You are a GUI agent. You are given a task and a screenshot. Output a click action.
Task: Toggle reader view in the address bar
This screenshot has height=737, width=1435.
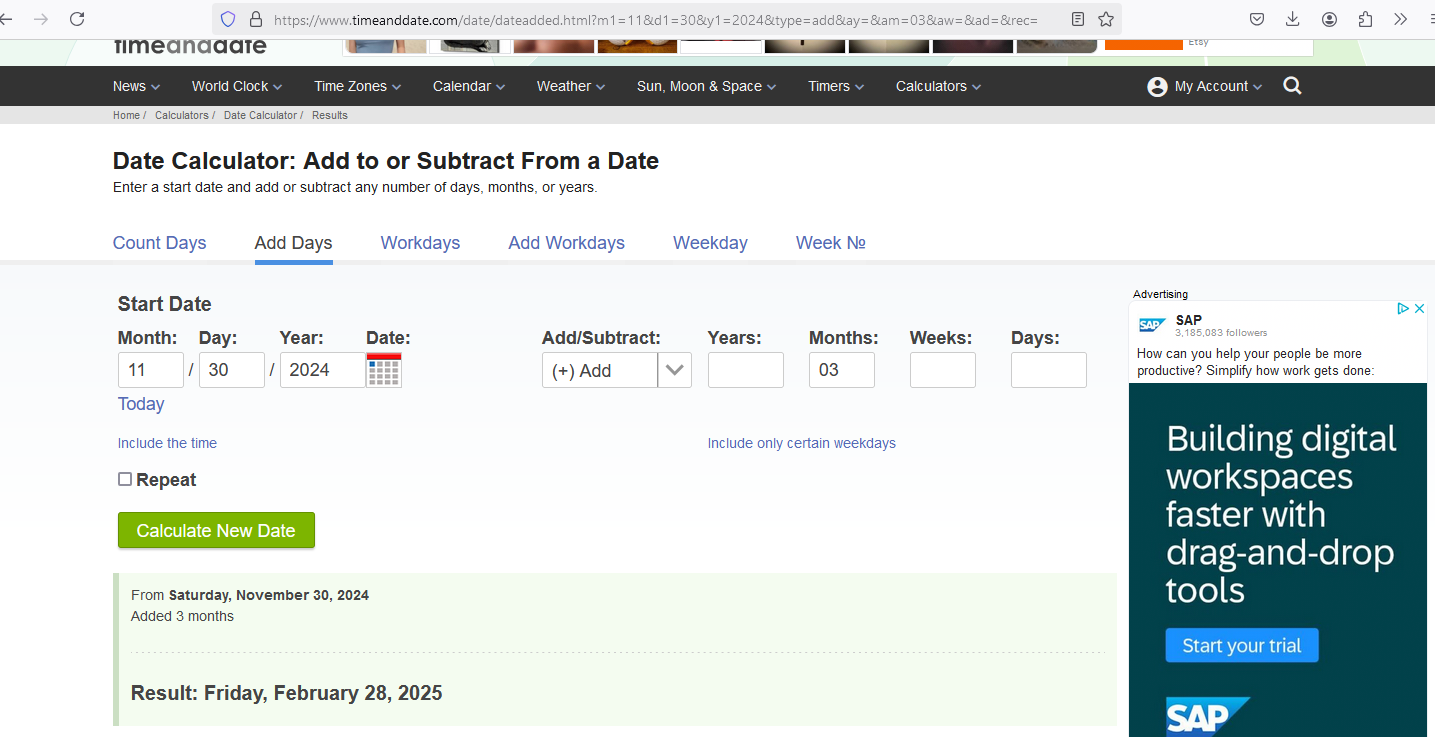[1078, 19]
